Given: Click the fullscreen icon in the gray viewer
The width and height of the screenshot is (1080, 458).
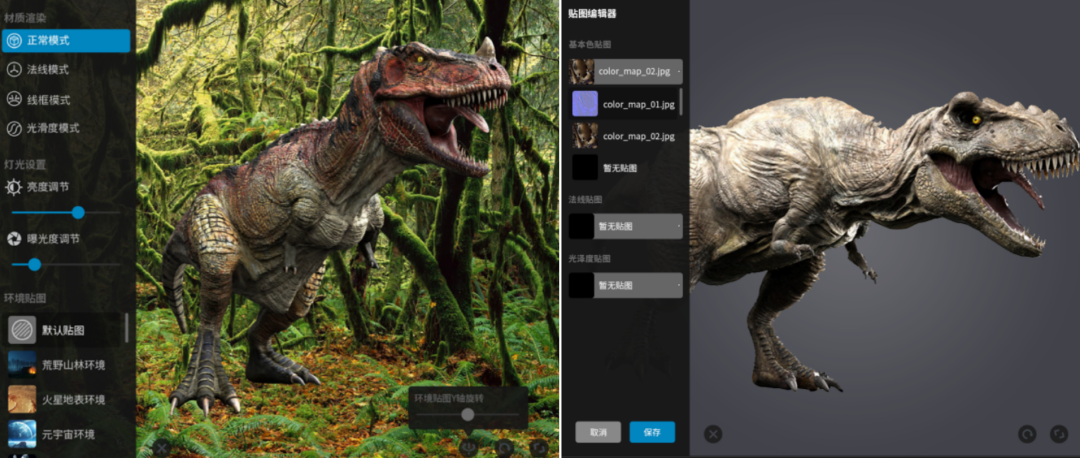Looking at the screenshot, I should click(1059, 434).
